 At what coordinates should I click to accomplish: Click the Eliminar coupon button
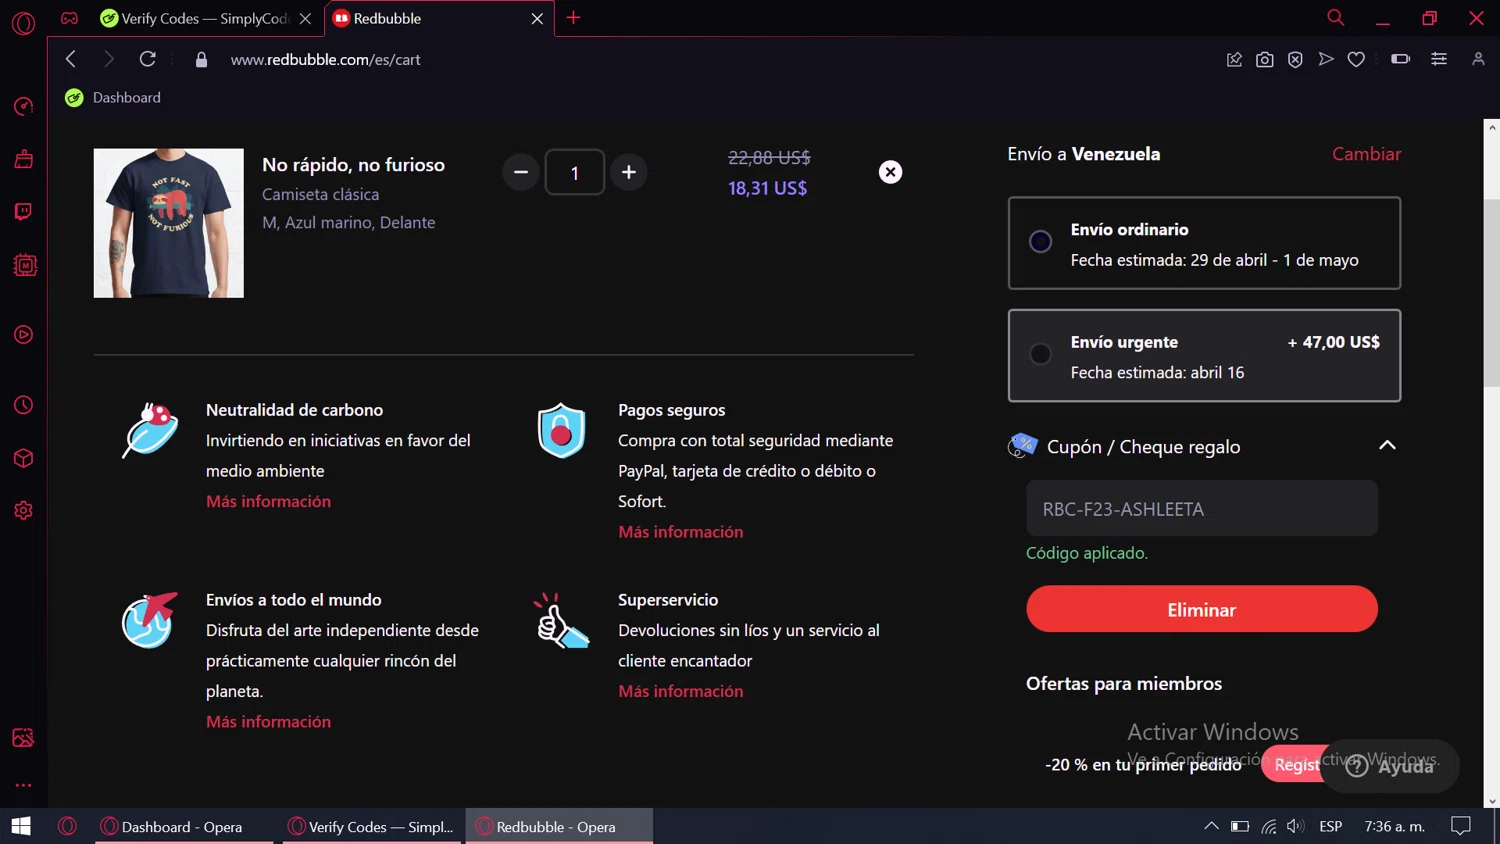(x=1202, y=609)
